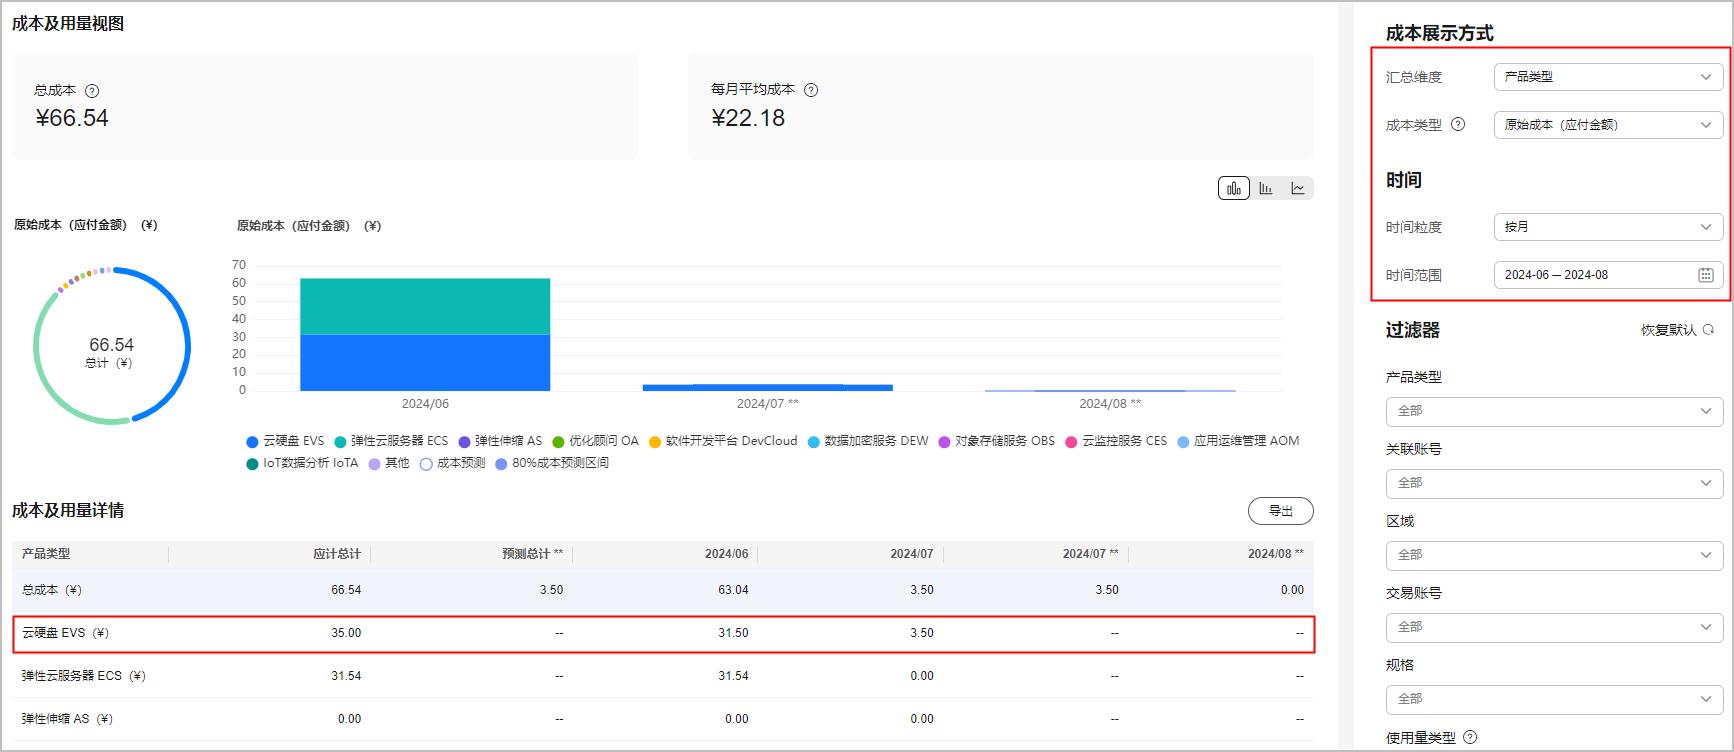Viewport: 1734px width, 752px height.
Task: Click the 预测总计 ** column header
Action: [x=532, y=554]
